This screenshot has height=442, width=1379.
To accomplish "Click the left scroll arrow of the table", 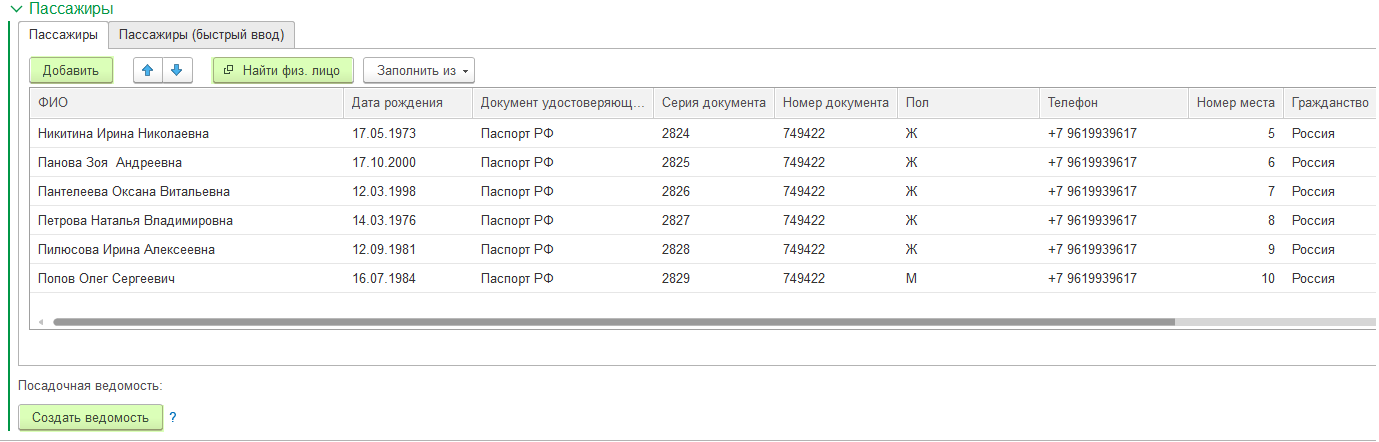I will 41,322.
